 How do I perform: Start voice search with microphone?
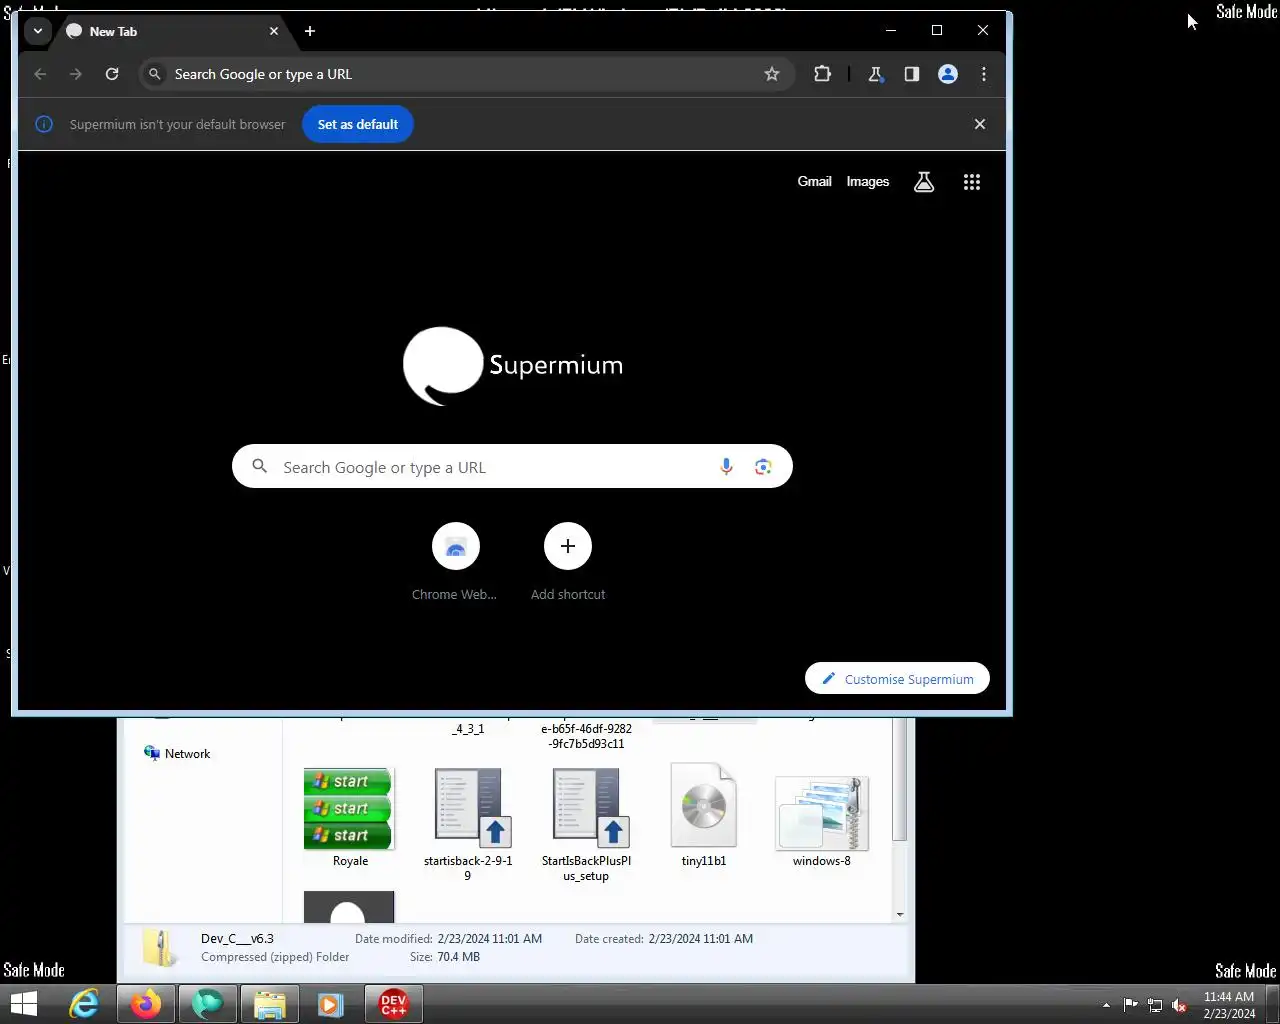click(x=727, y=467)
